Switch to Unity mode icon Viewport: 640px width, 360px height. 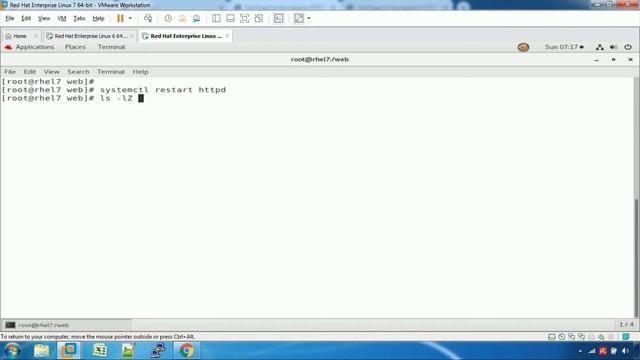click(258, 18)
